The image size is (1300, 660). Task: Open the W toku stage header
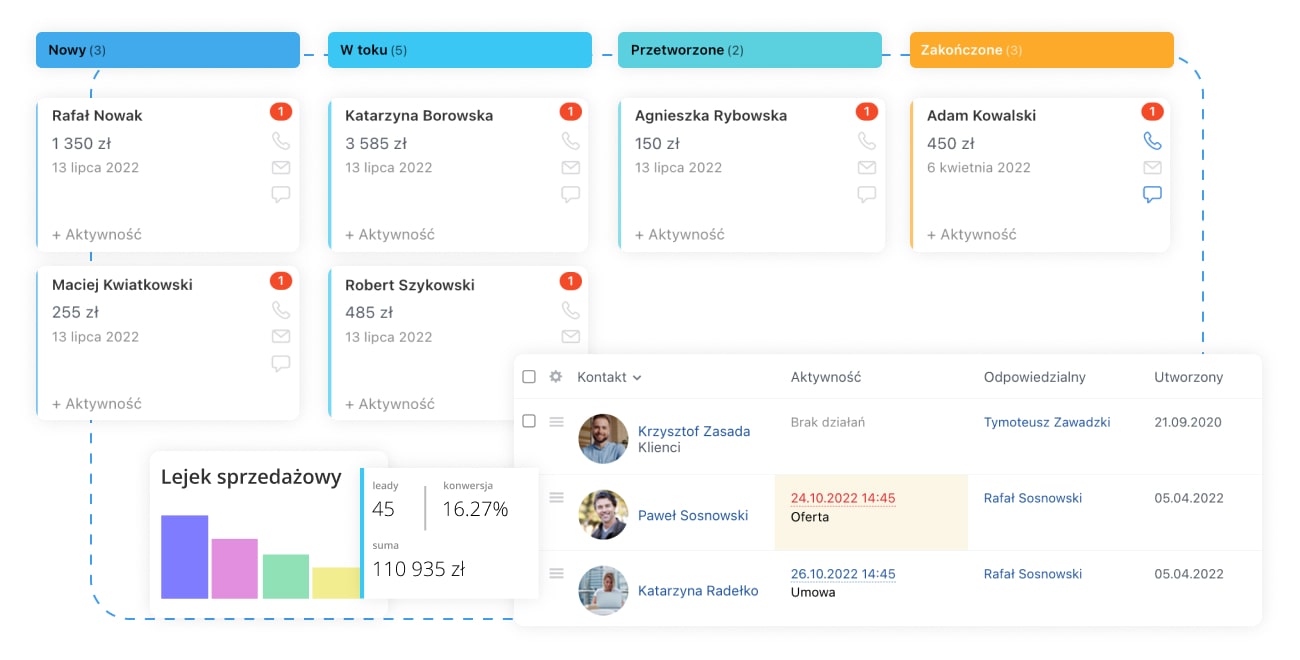pyautogui.click(x=459, y=50)
